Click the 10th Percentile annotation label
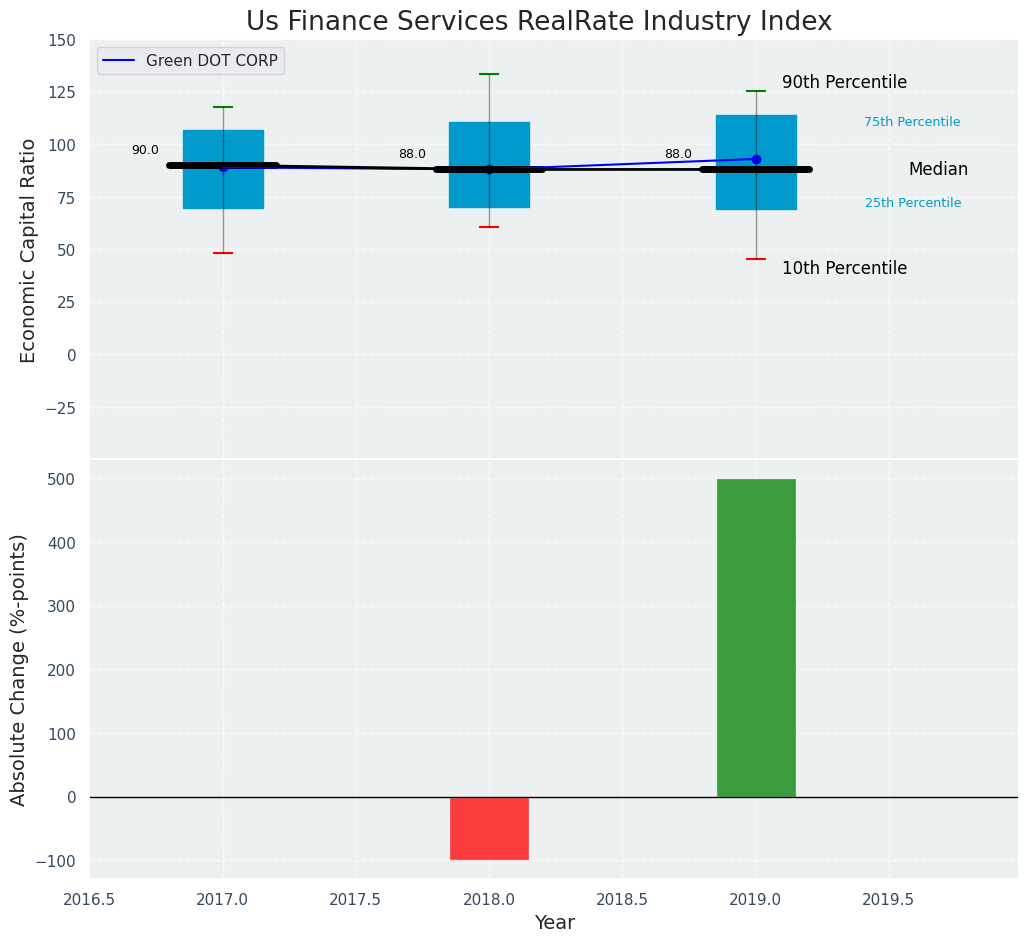Viewport: 1029px width, 942px height. [844, 269]
